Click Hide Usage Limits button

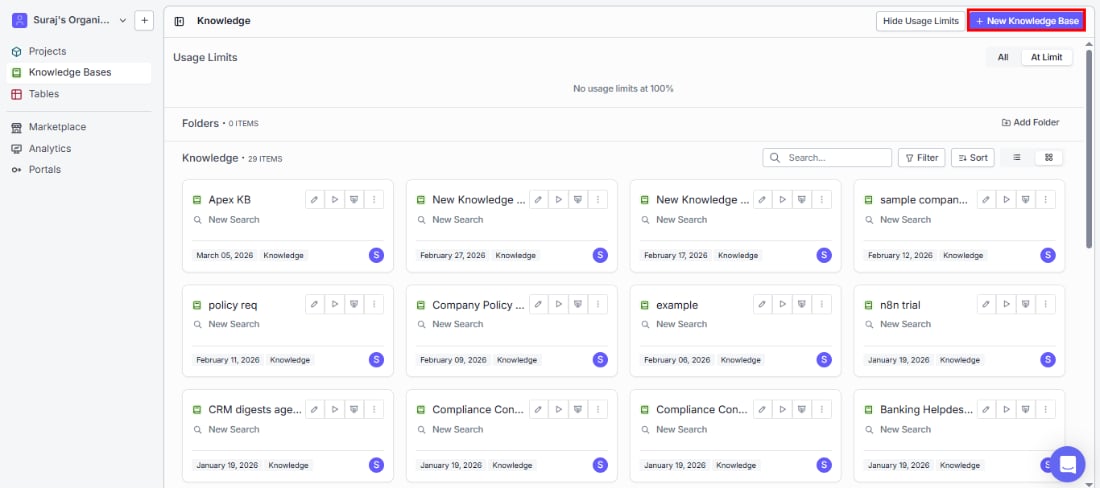[920, 21]
